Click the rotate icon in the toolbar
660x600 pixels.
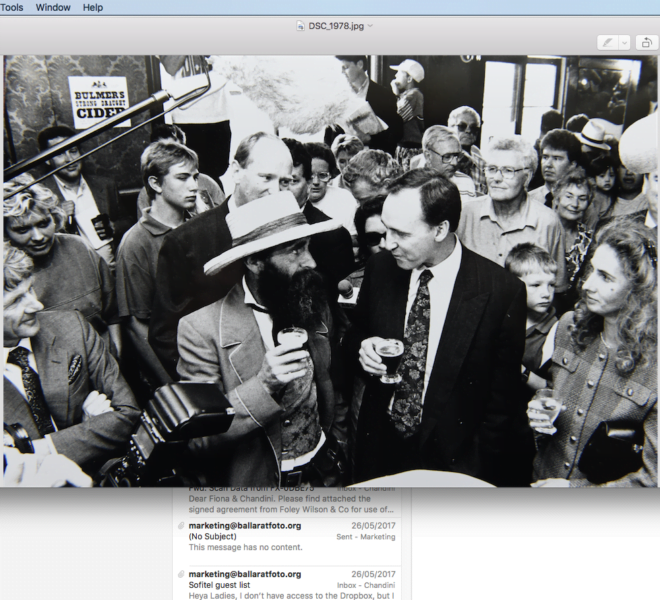[x=645, y=42]
